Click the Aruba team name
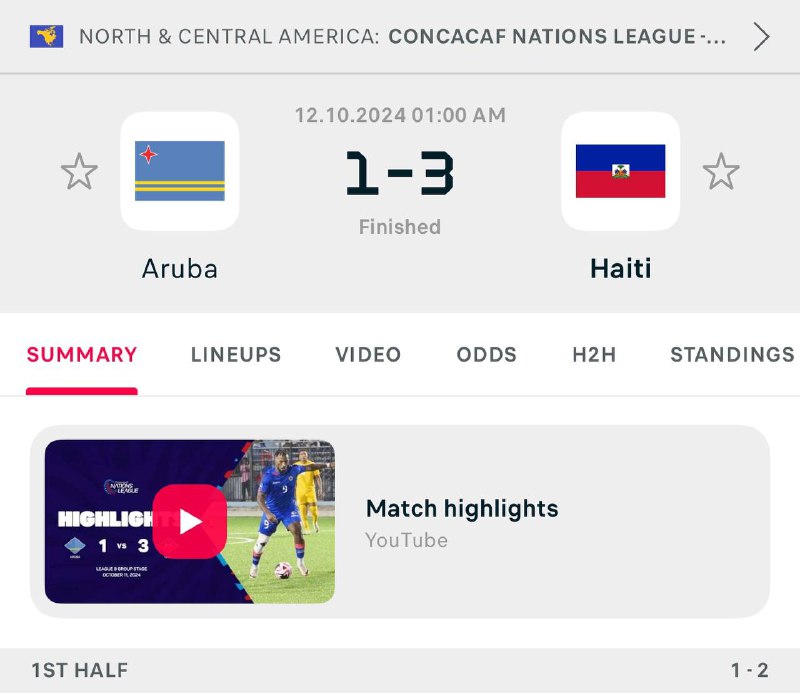 [x=180, y=268]
